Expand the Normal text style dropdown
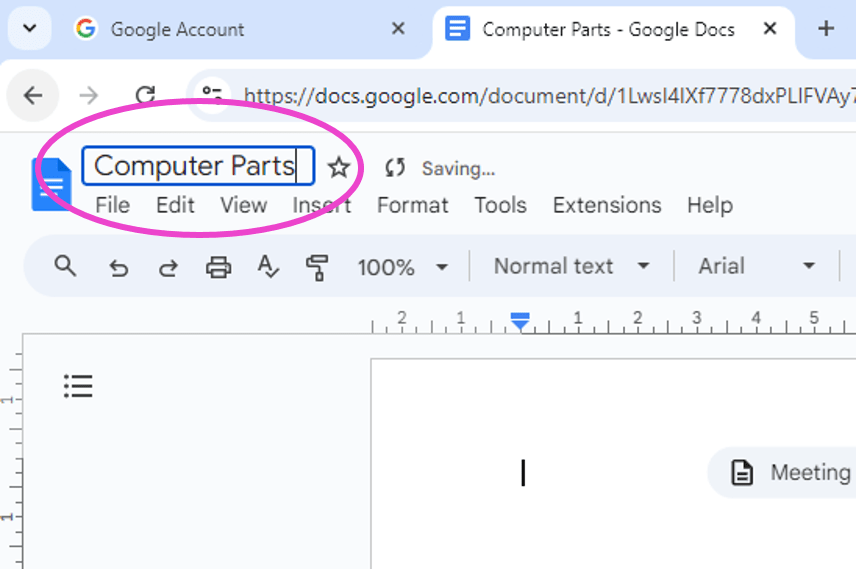 point(571,266)
